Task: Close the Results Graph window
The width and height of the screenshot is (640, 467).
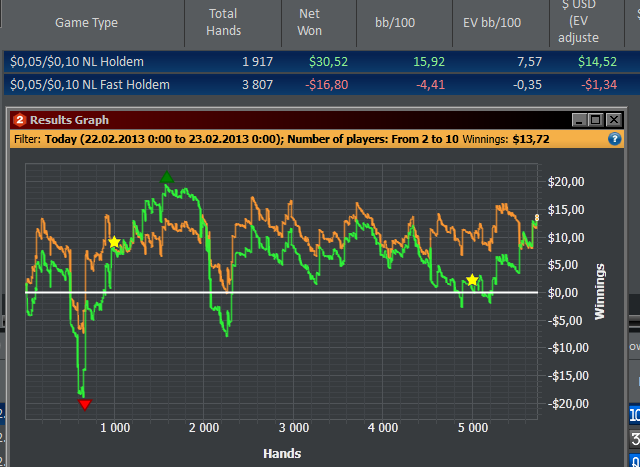Action: (615, 120)
